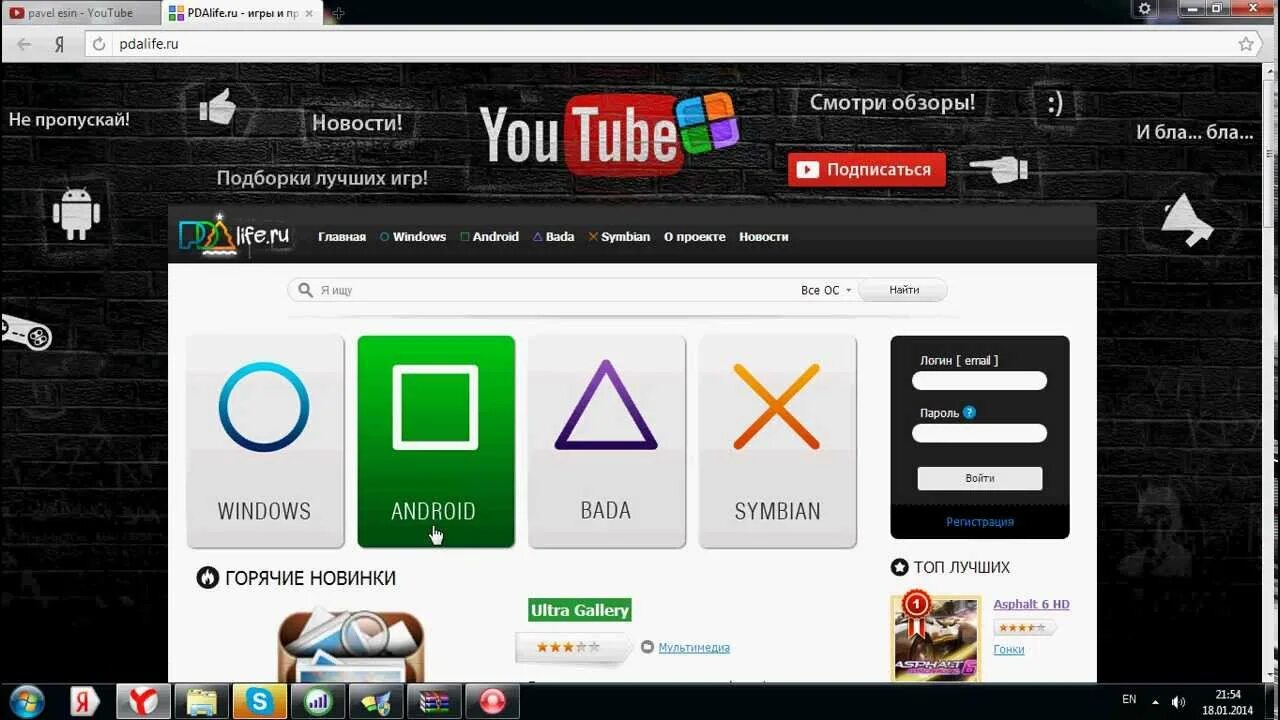Click the pointing hand icon near Подписаться
The width and height of the screenshot is (1280, 720).
pyautogui.click(x=999, y=169)
